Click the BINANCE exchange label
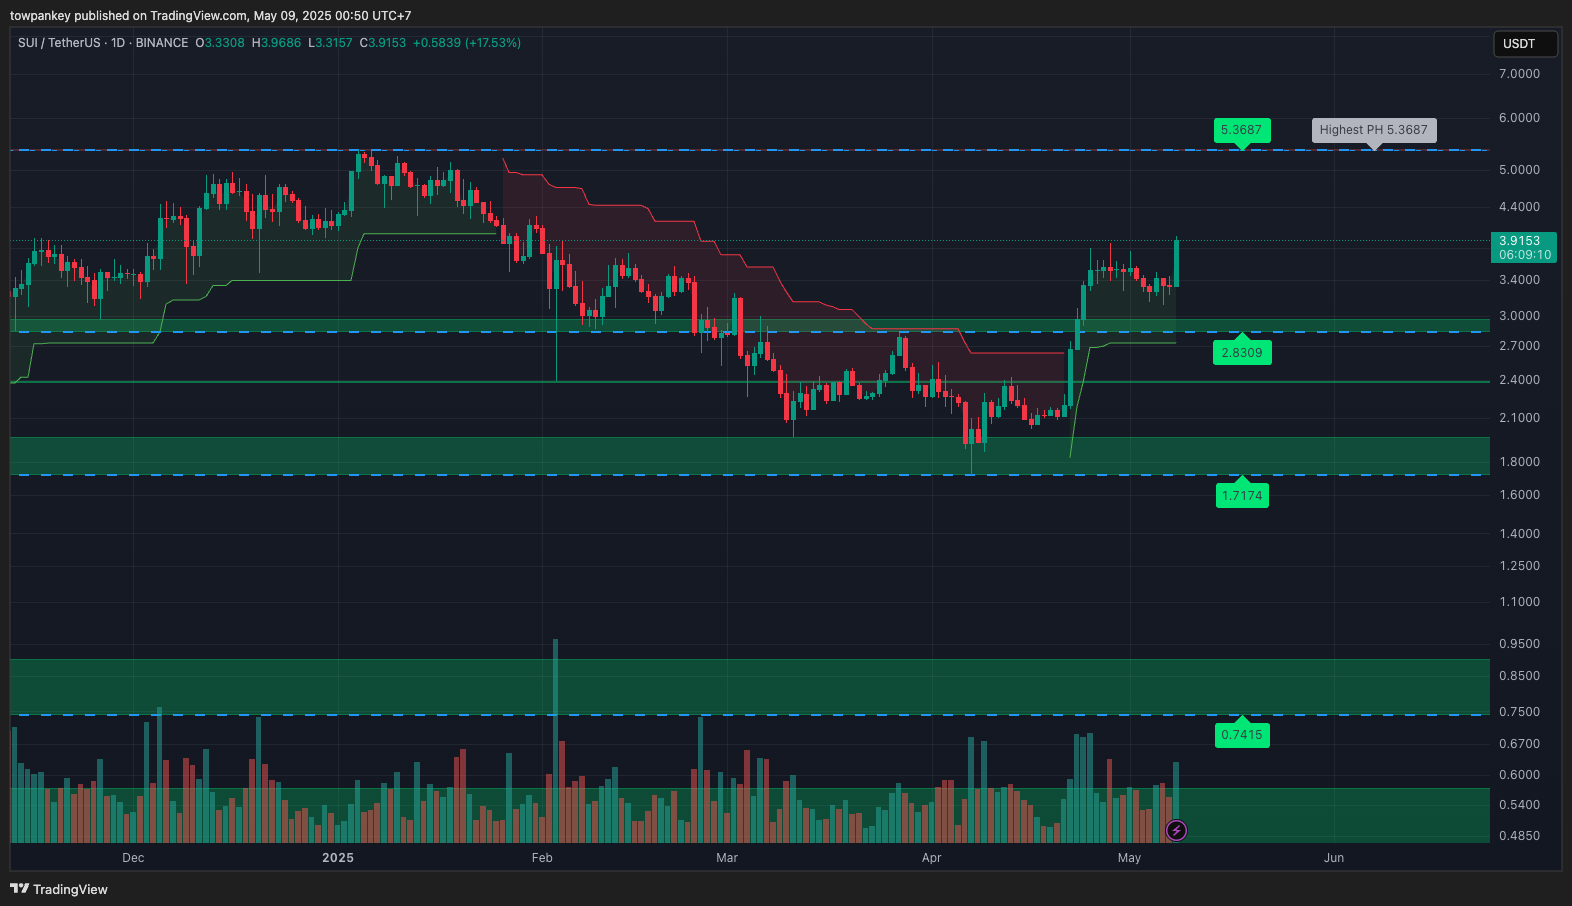This screenshot has width=1572, height=906. 162,43
